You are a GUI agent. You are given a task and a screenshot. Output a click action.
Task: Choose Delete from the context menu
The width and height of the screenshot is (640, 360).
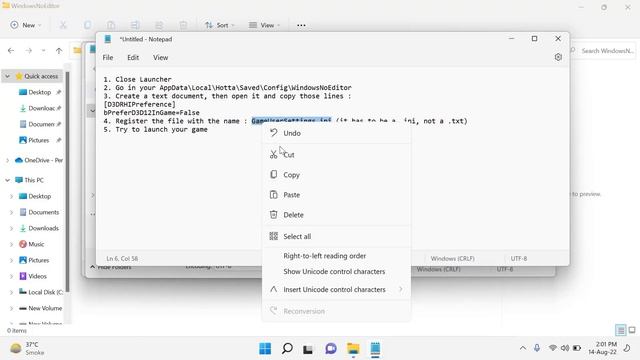336,215
